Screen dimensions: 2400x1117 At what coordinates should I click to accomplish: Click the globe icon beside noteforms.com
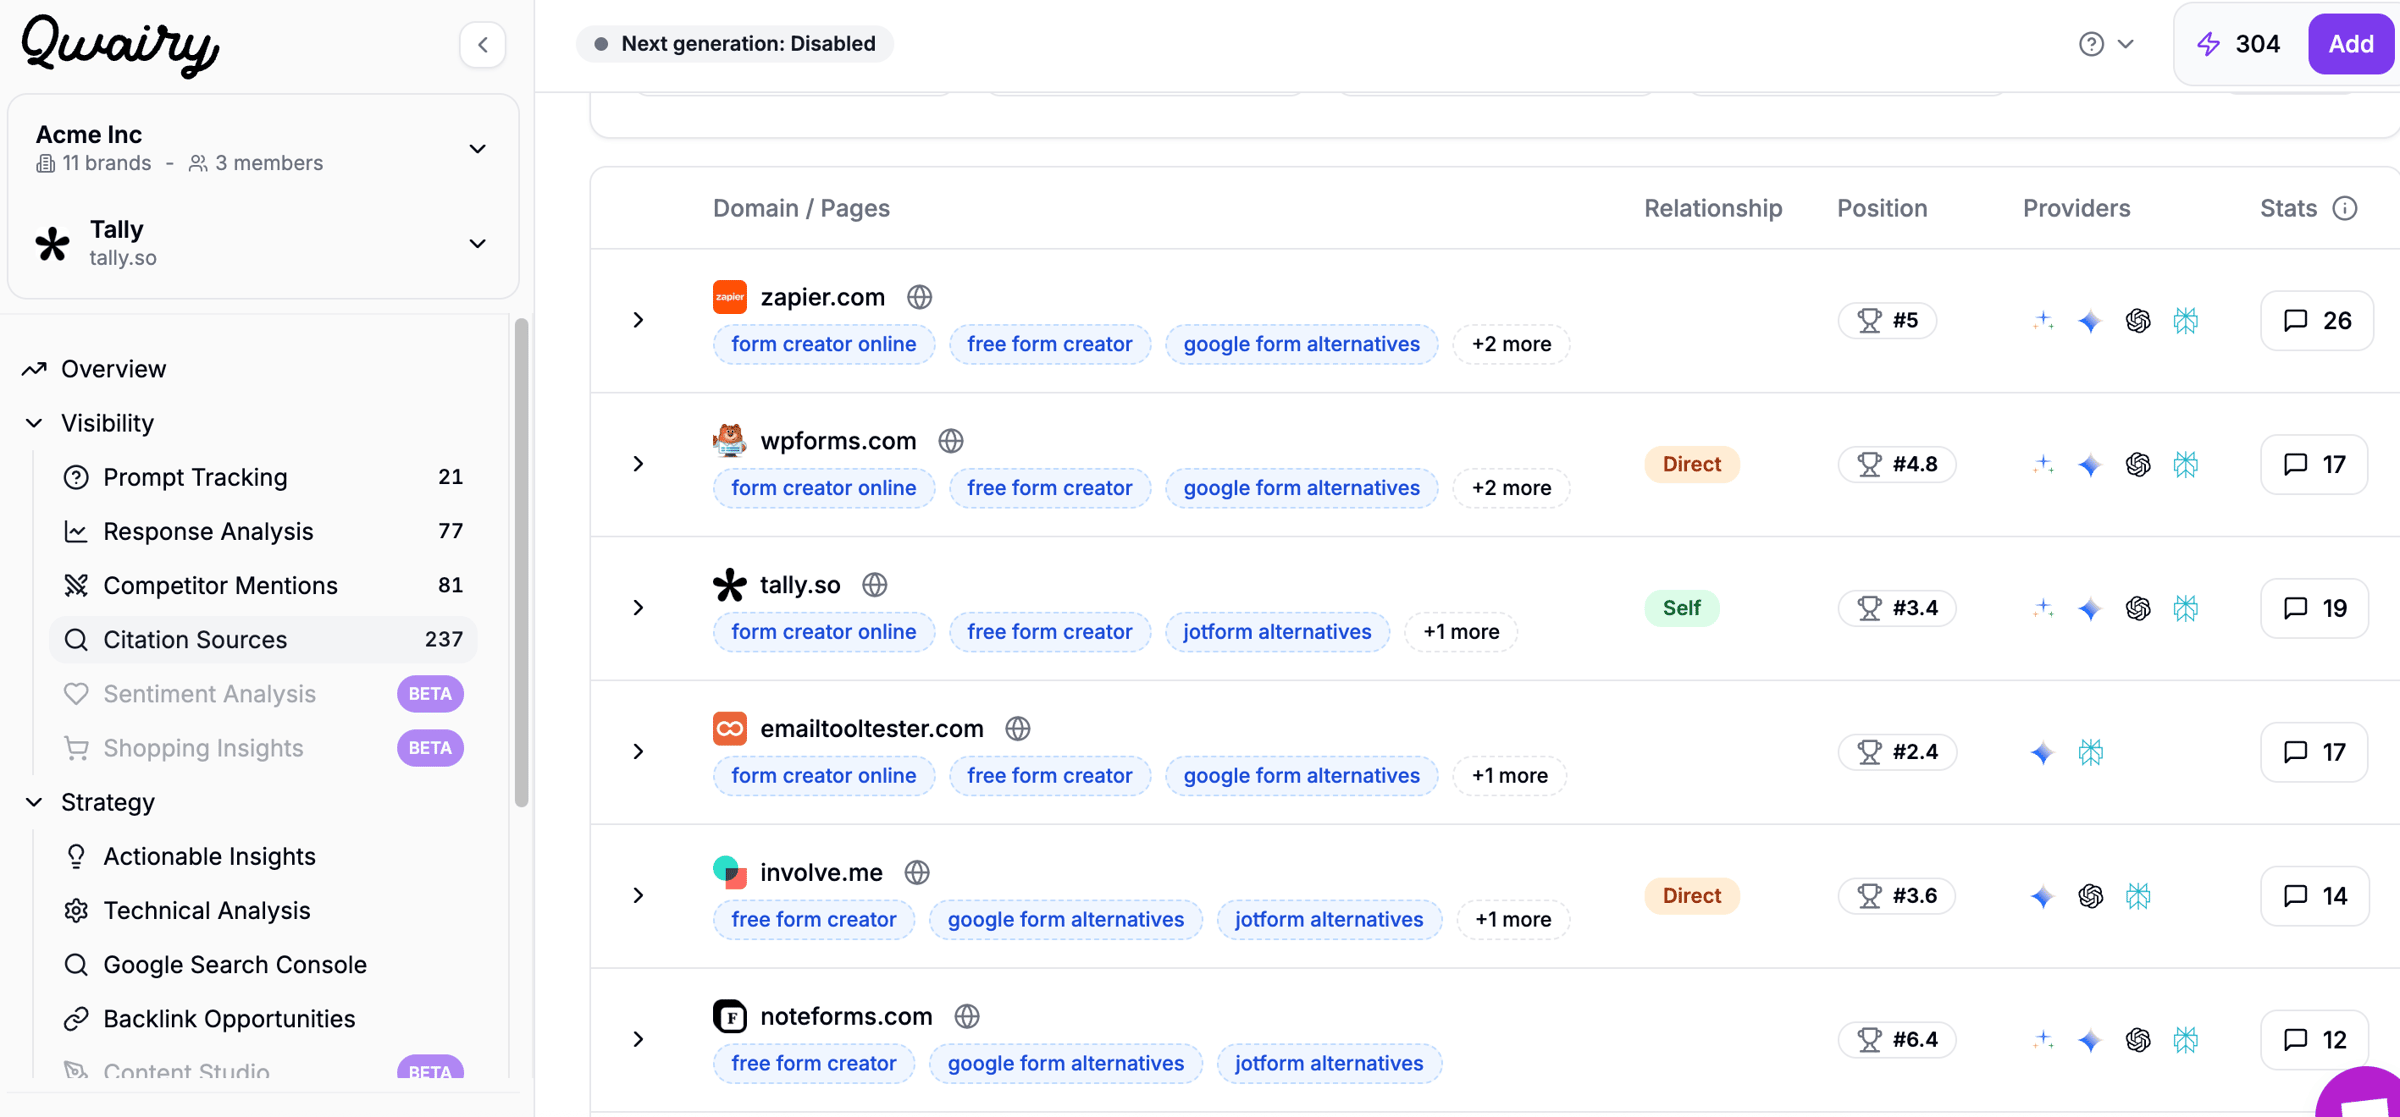click(966, 1016)
